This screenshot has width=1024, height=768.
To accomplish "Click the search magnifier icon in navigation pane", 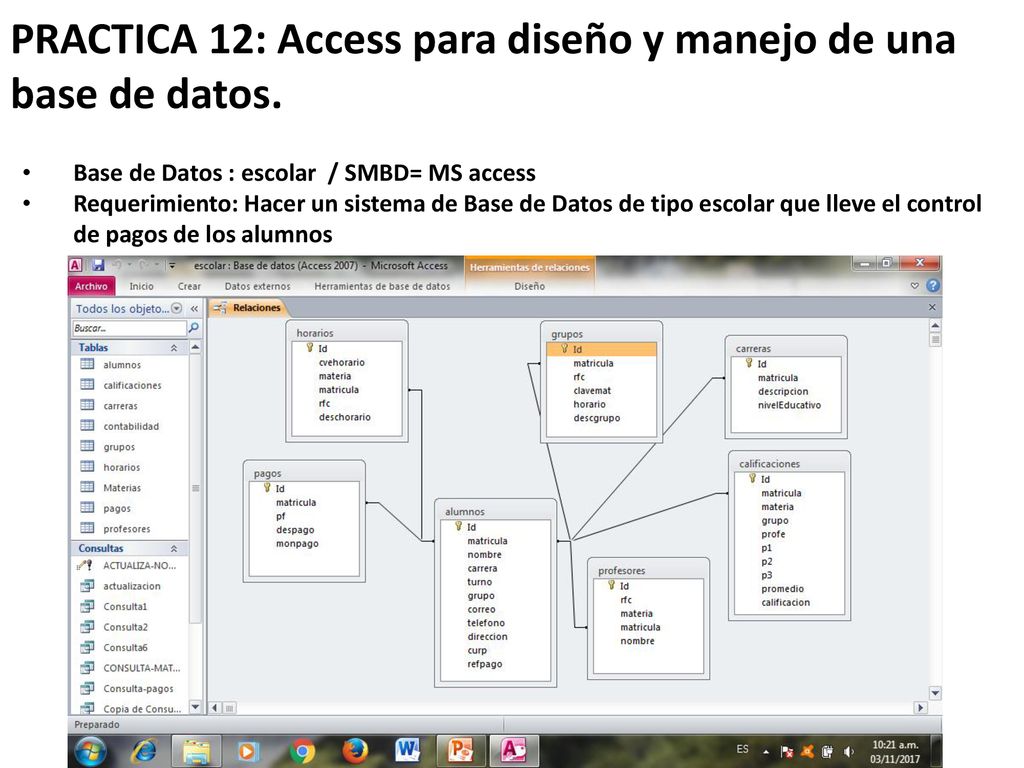I will point(193,328).
